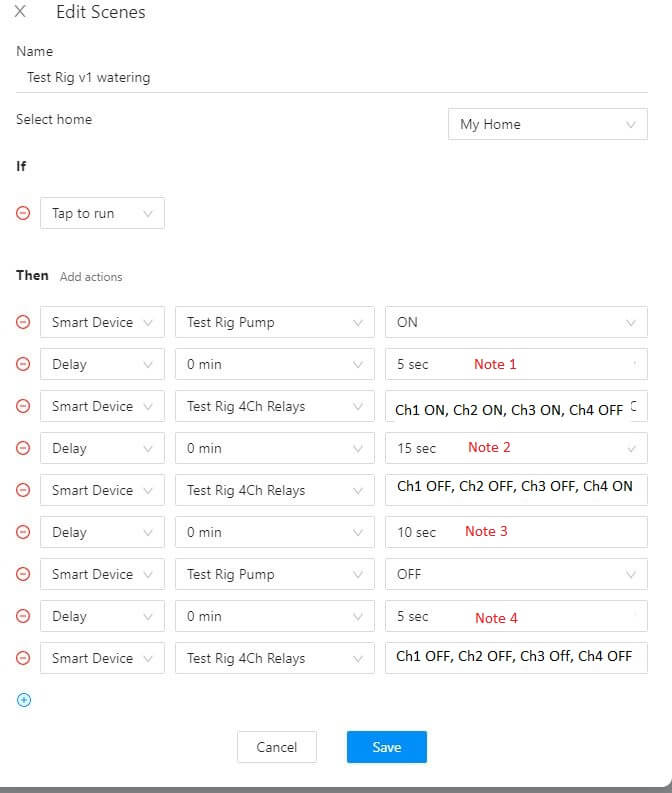Open the OFF state dropdown for pump

[515, 574]
